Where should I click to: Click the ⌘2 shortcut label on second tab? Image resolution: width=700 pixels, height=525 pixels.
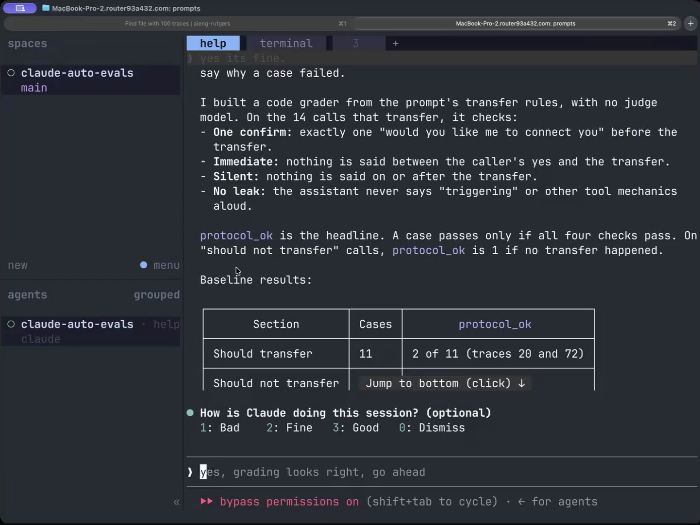pyautogui.click(x=672, y=24)
